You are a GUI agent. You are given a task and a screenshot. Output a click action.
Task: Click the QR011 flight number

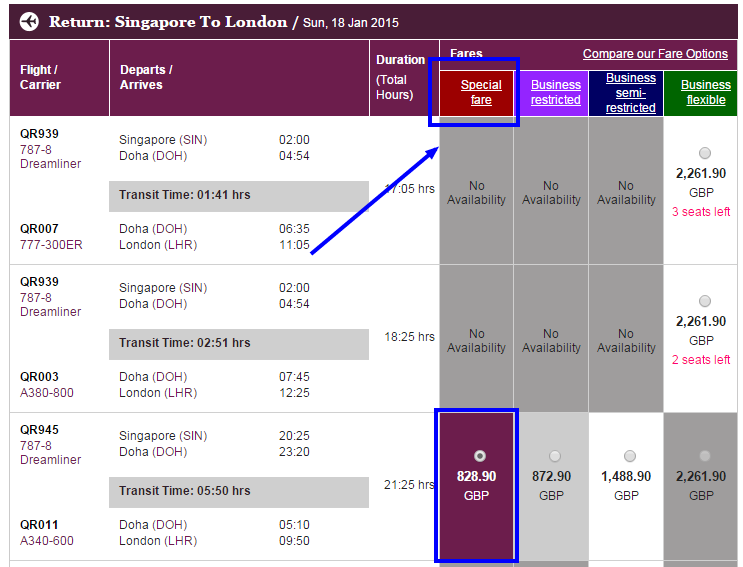click(x=39, y=525)
